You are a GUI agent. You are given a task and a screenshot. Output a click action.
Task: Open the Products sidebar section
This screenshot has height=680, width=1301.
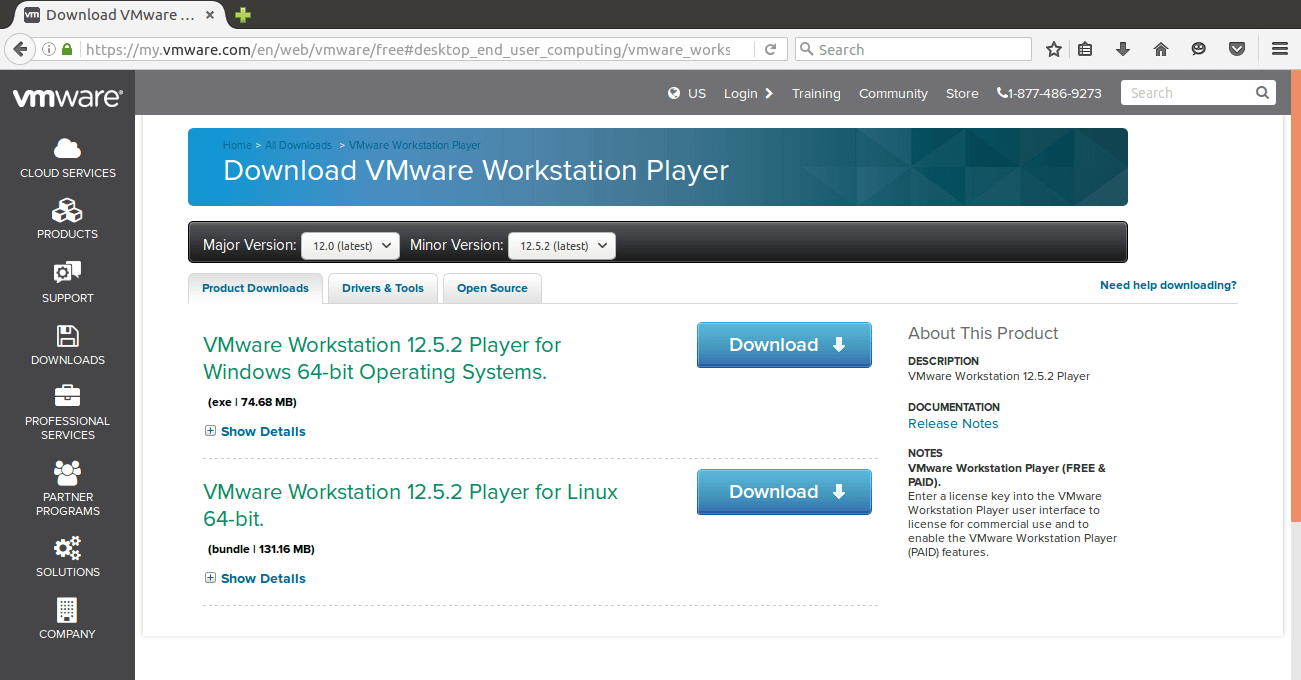coord(67,219)
